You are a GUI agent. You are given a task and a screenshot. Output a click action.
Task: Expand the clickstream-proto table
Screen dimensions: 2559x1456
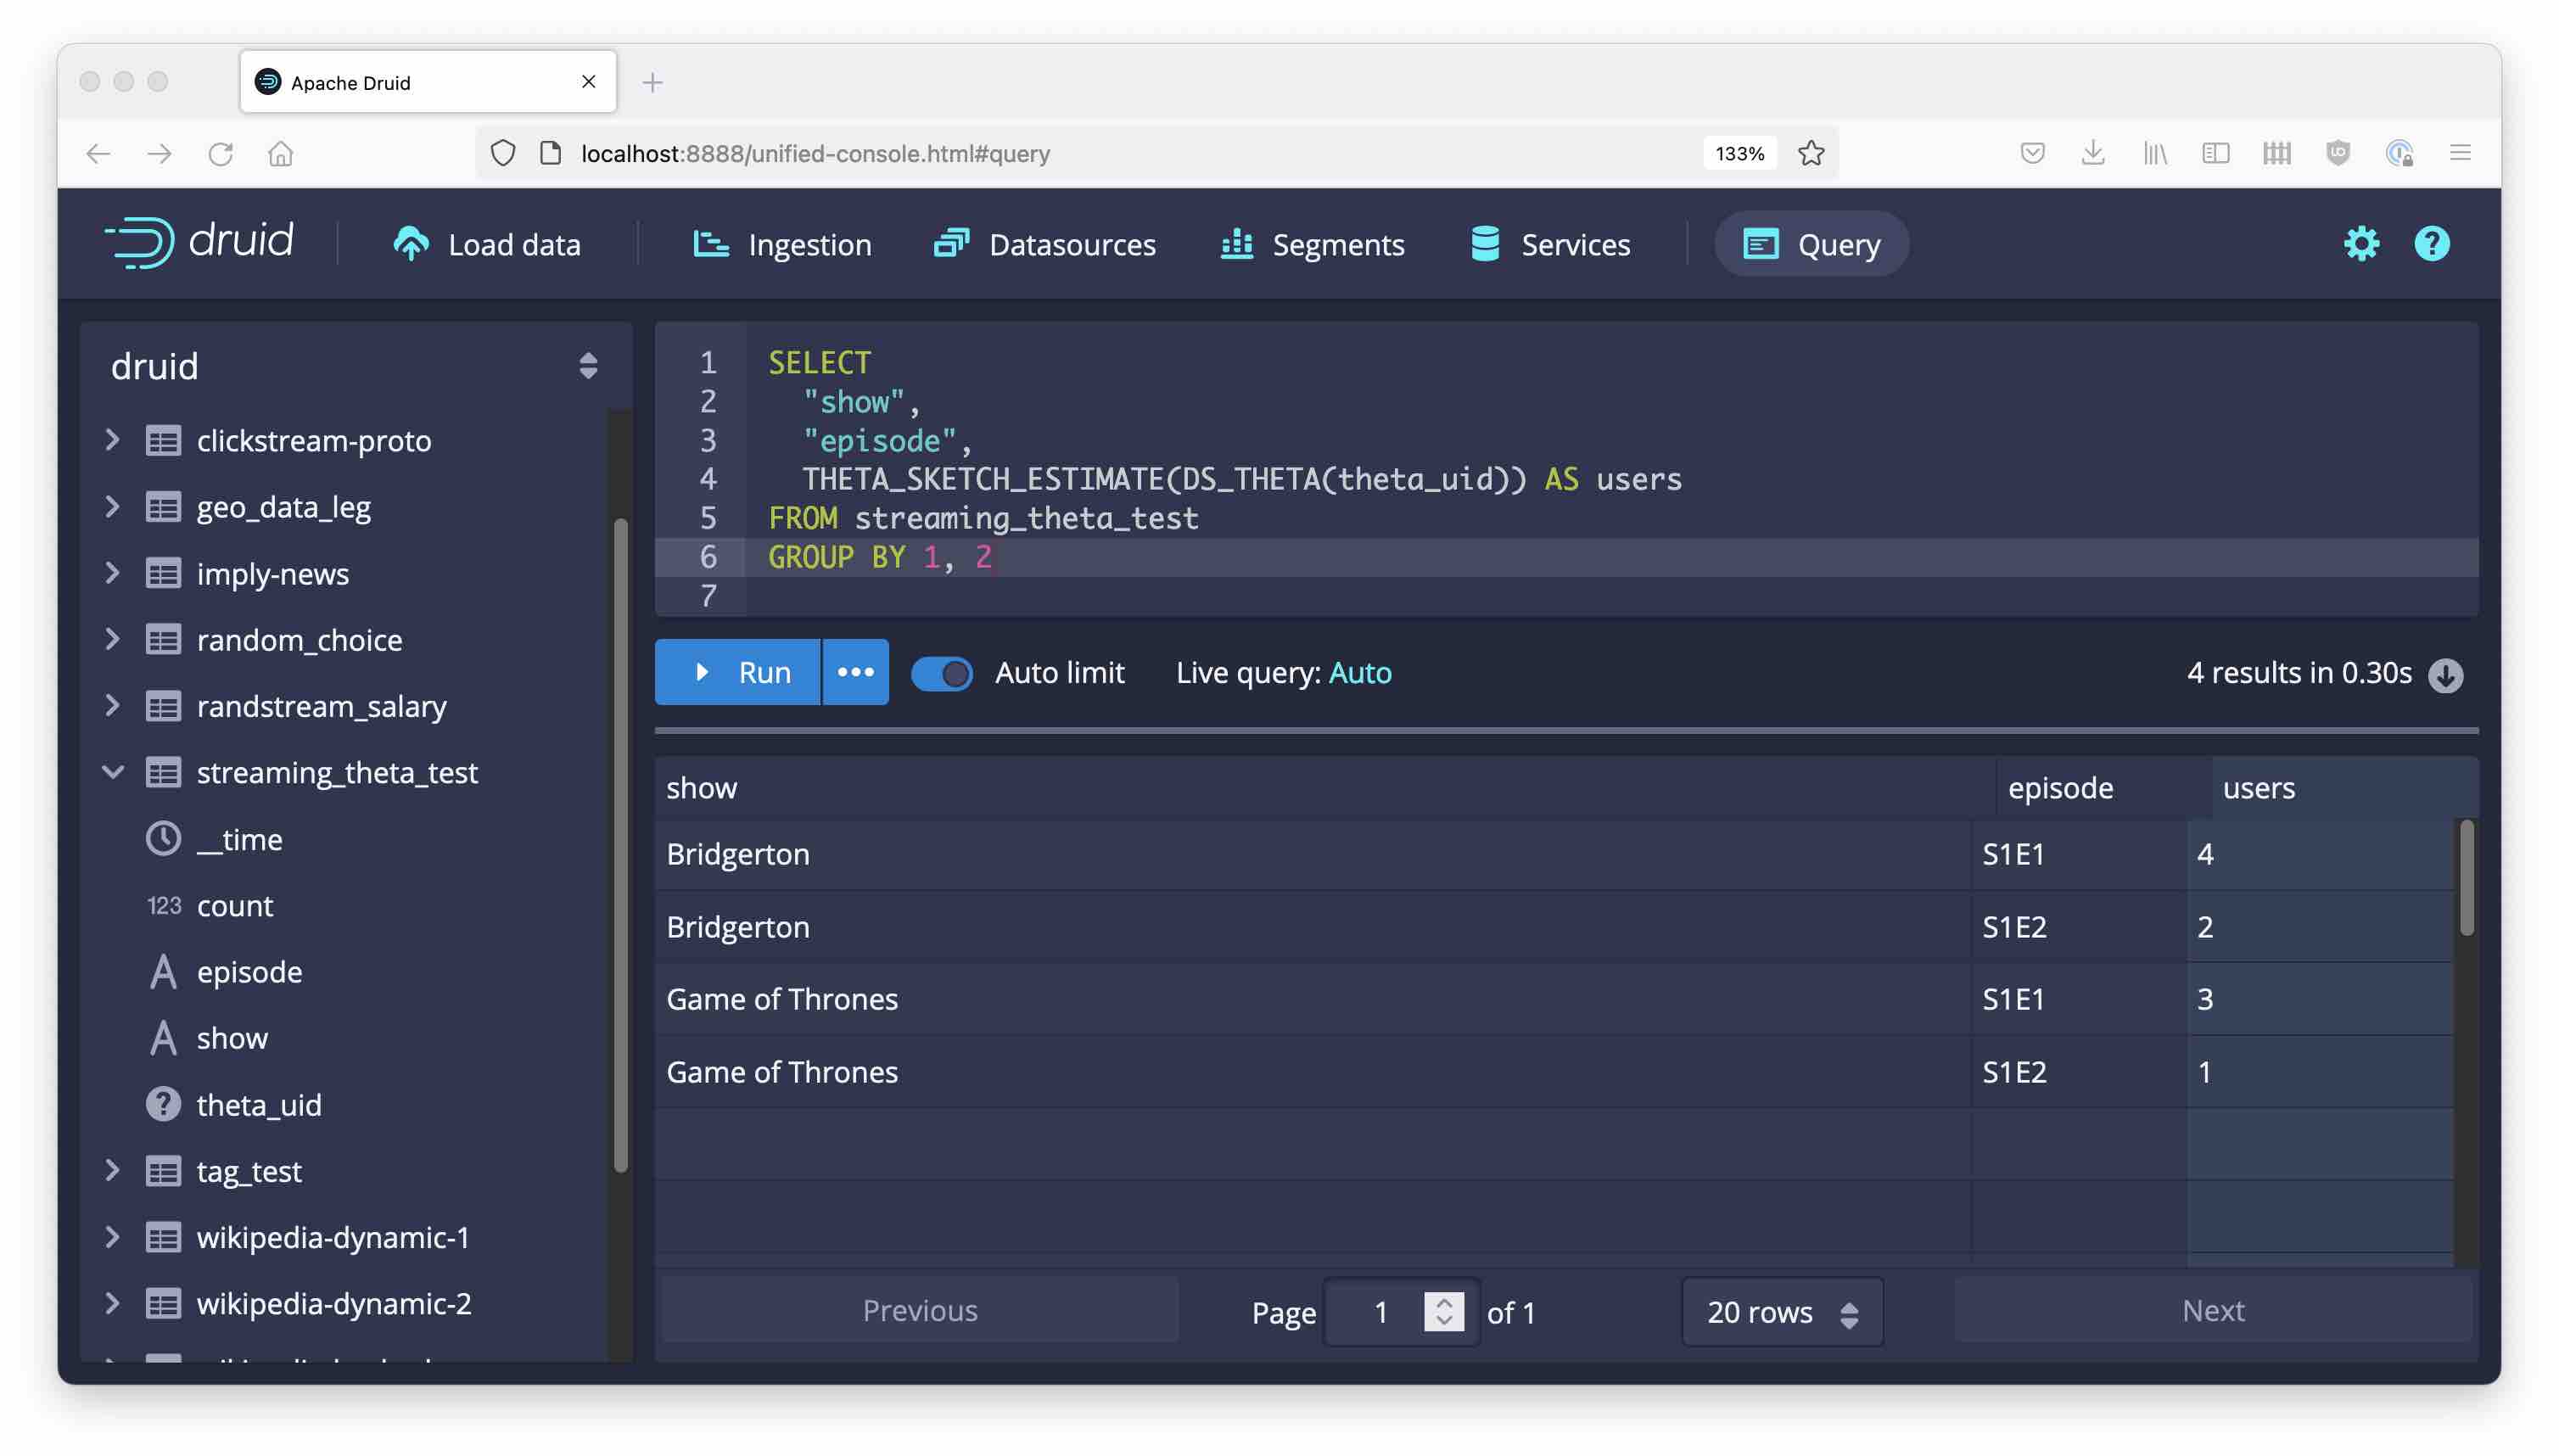[x=113, y=440]
